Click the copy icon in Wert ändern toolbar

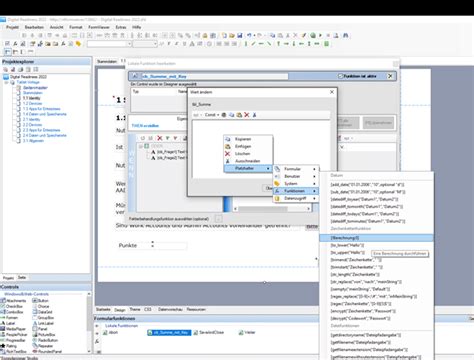(x=231, y=115)
